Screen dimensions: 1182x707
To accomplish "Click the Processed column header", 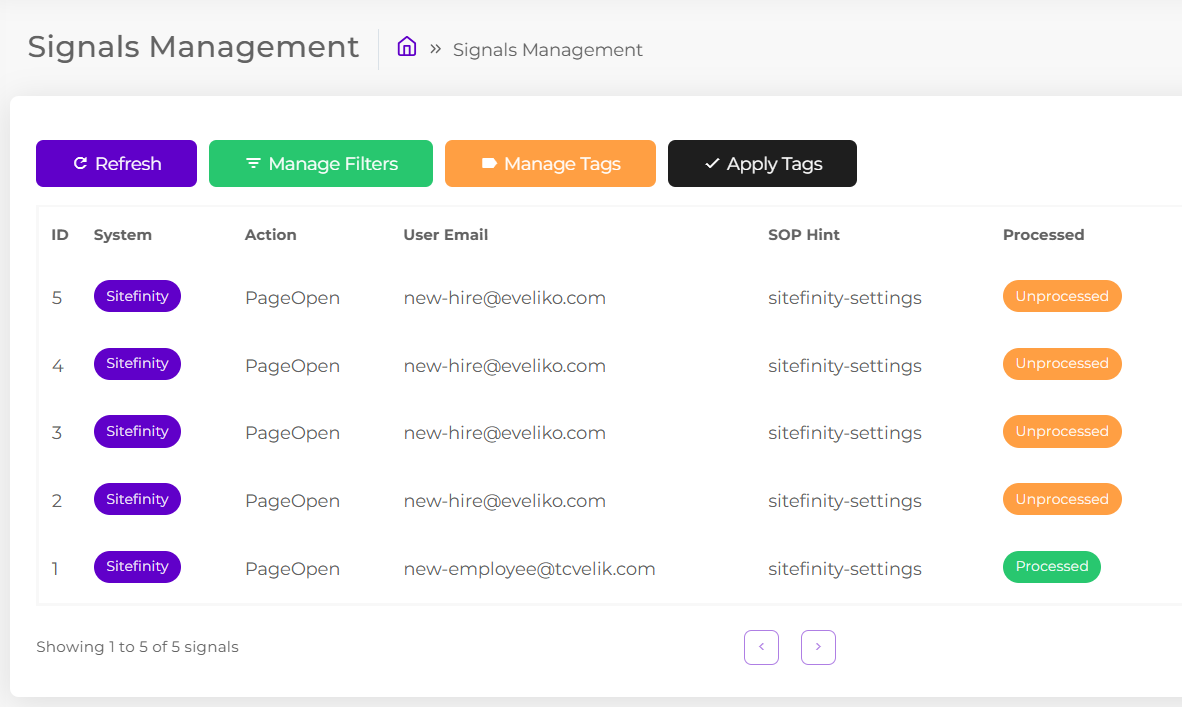I will [1043, 235].
